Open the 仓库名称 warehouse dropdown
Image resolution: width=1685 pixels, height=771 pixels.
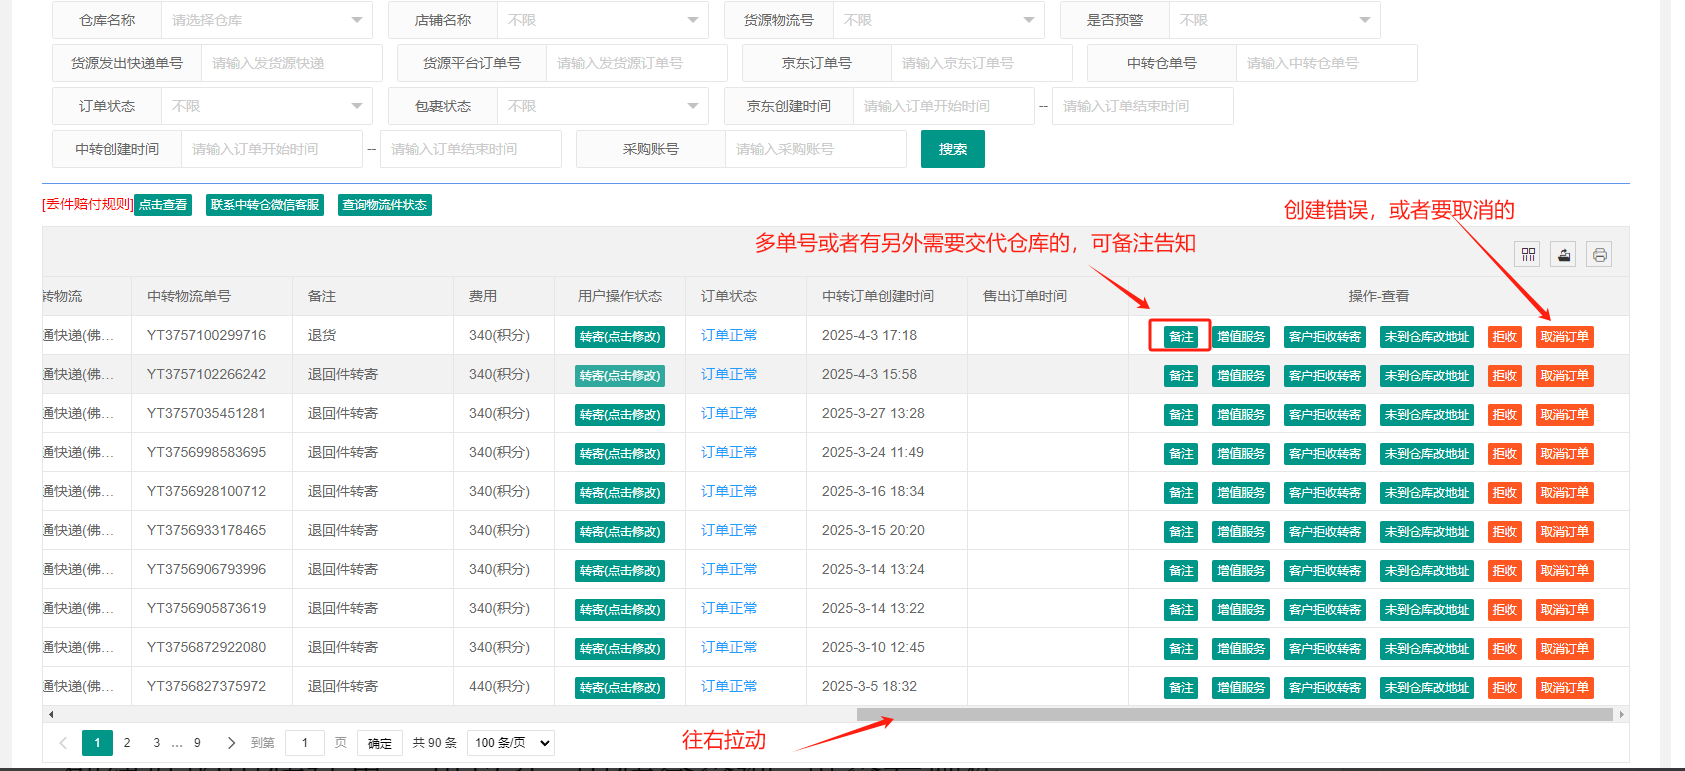266,20
